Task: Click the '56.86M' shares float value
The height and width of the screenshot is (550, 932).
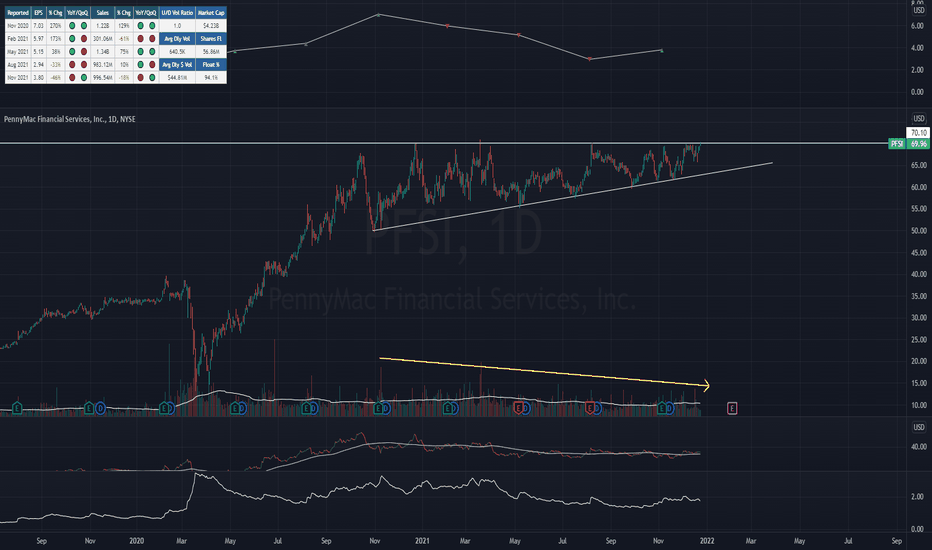Action: [211, 52]
